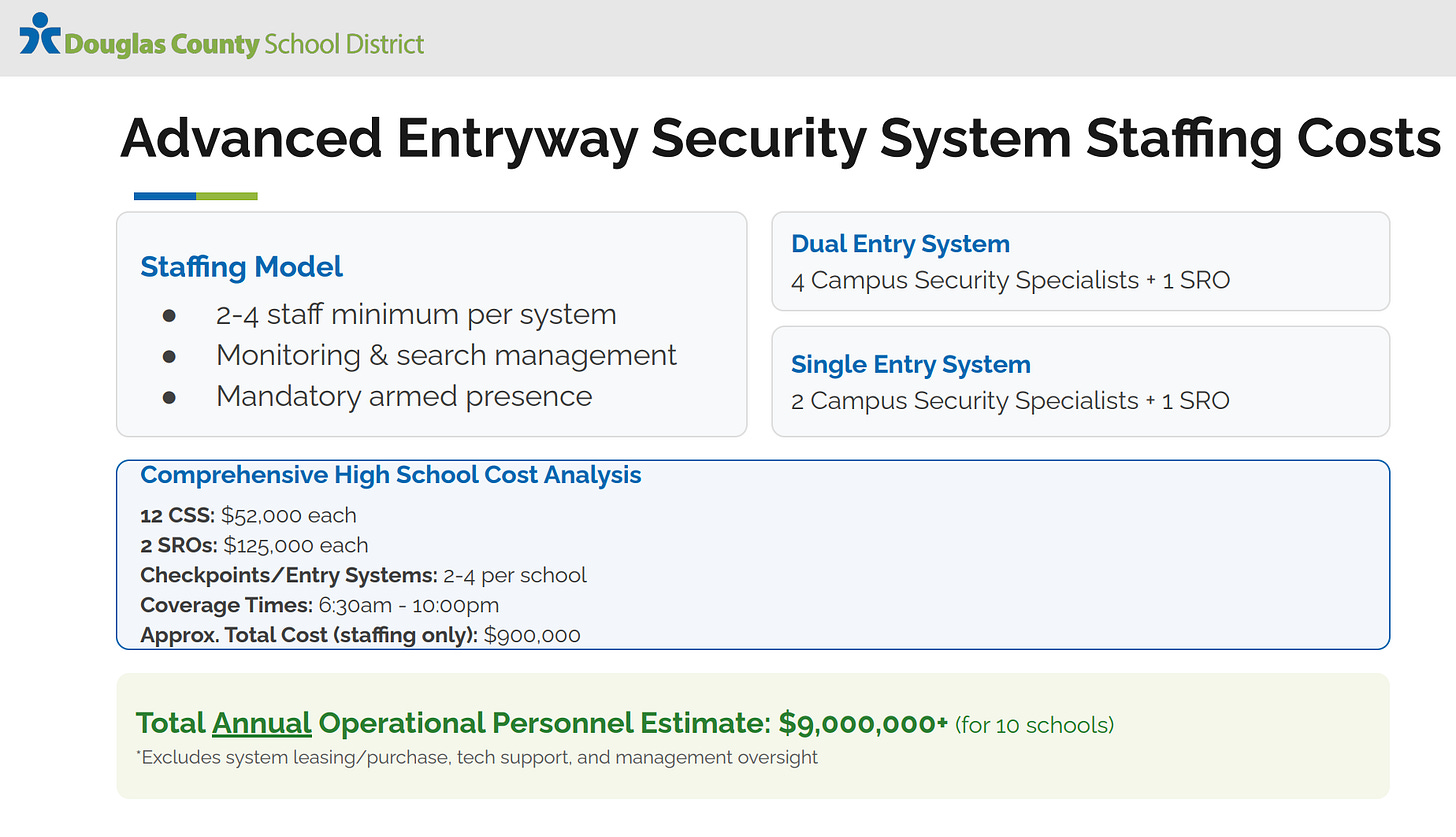This screenshot has height=837, width=1456.
Task: Select the Coverage Times line
Action: pyautogui.click(x=319, y=606)
